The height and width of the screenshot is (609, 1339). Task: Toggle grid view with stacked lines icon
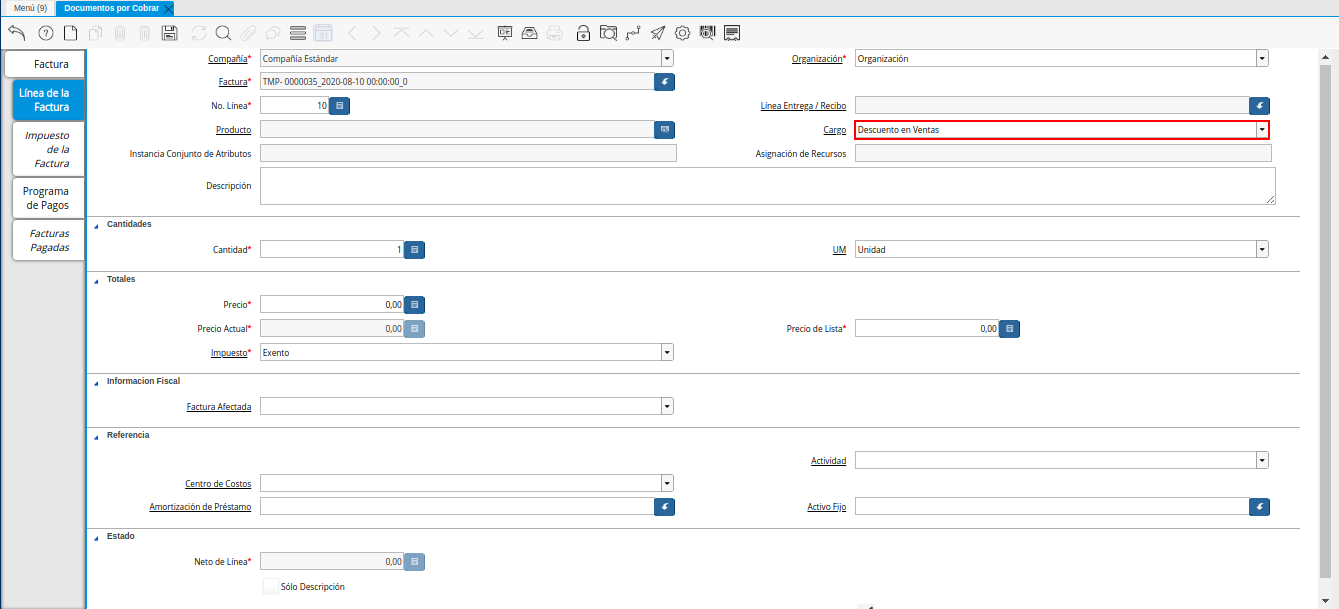(x=297, y=33)
